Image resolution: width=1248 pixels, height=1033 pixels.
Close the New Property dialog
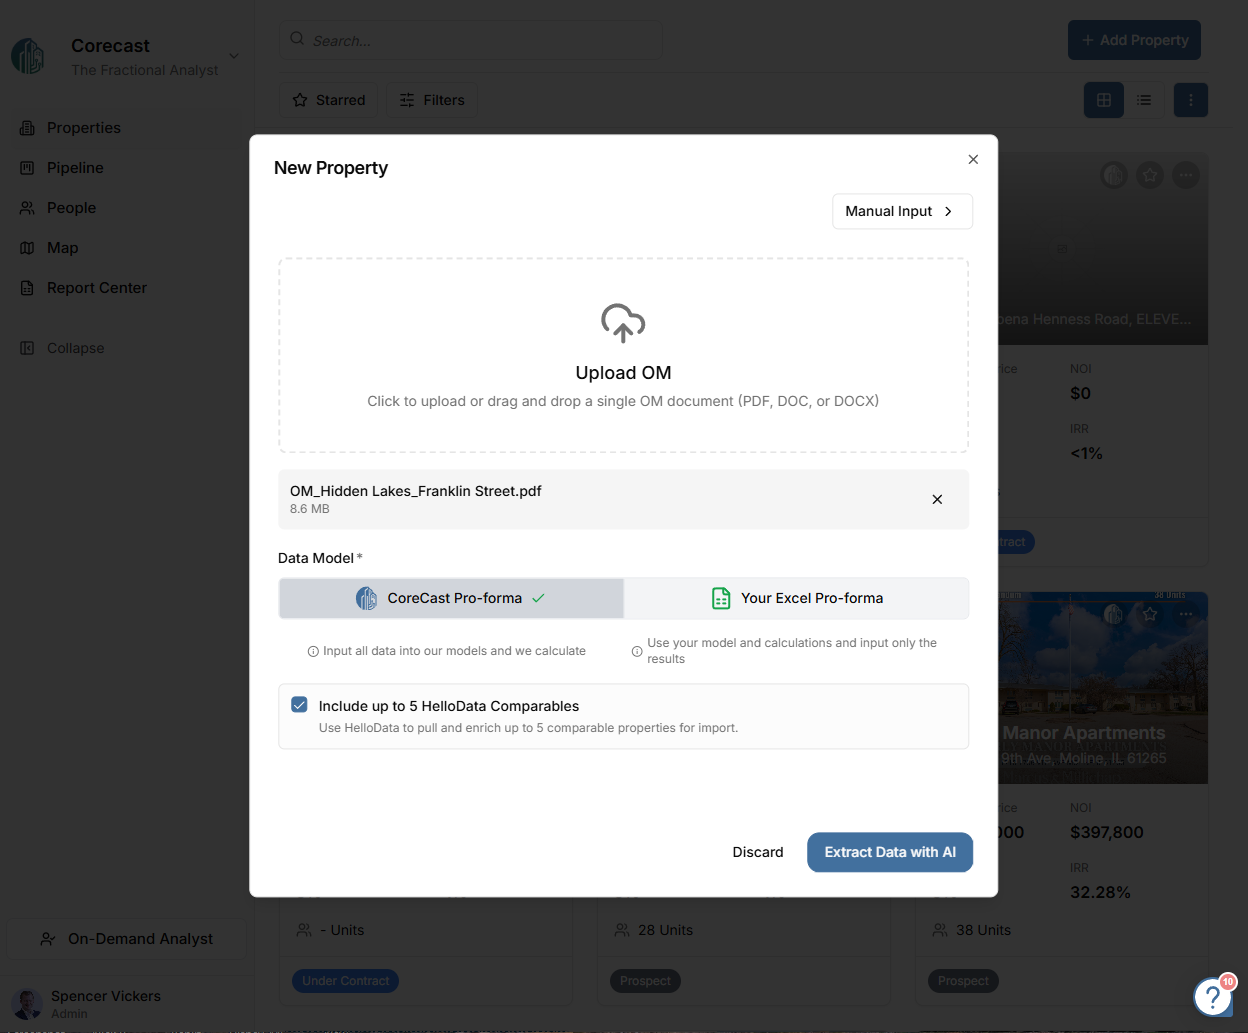click(973, 160)
